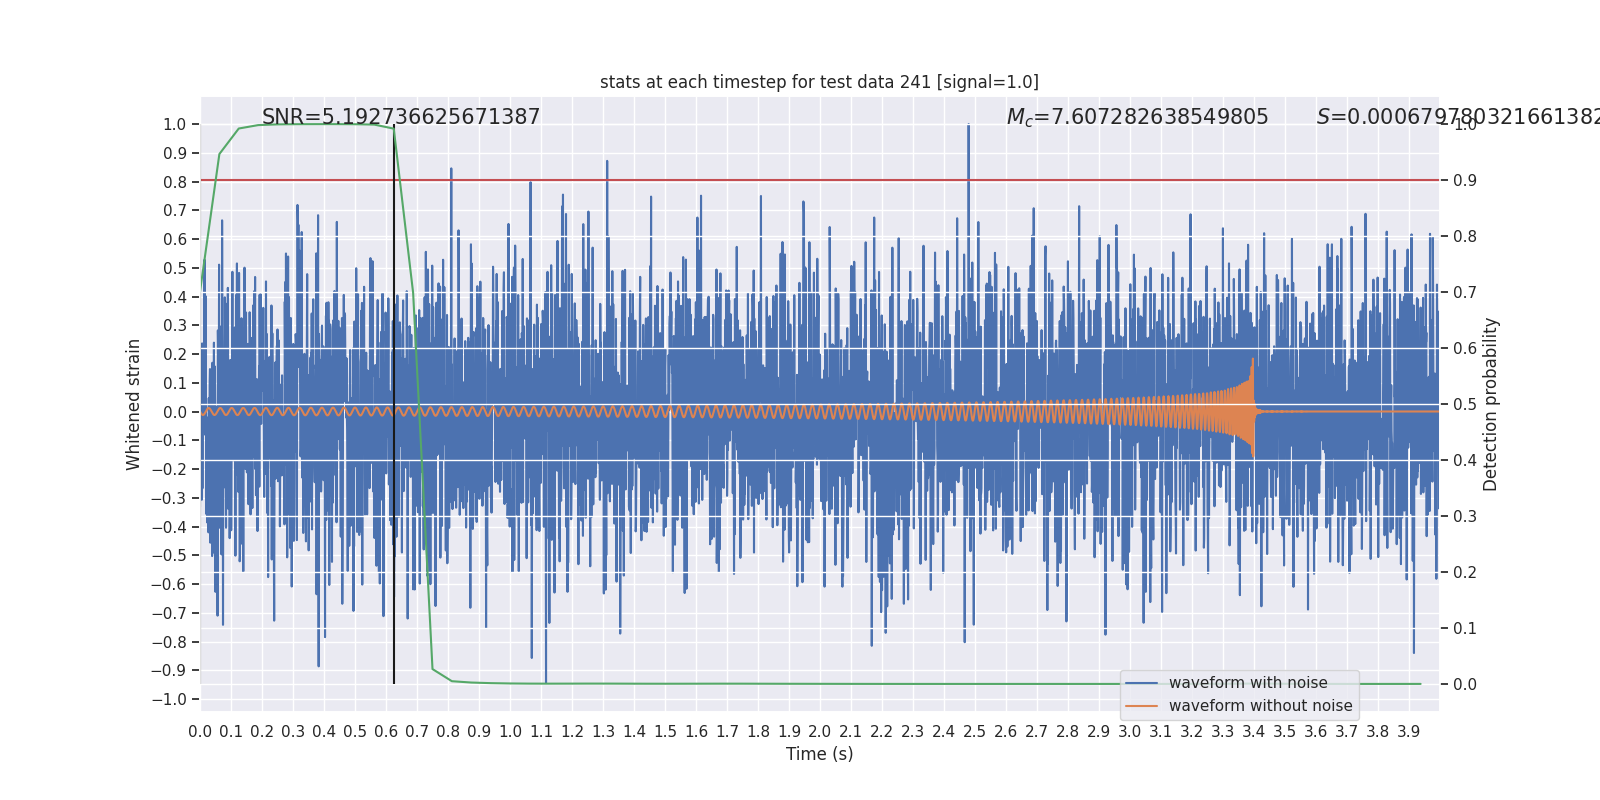Click time axis tick label 3.4
Screen dimensions: 1600x800
pyautogui.click(x=1254, y=732)
